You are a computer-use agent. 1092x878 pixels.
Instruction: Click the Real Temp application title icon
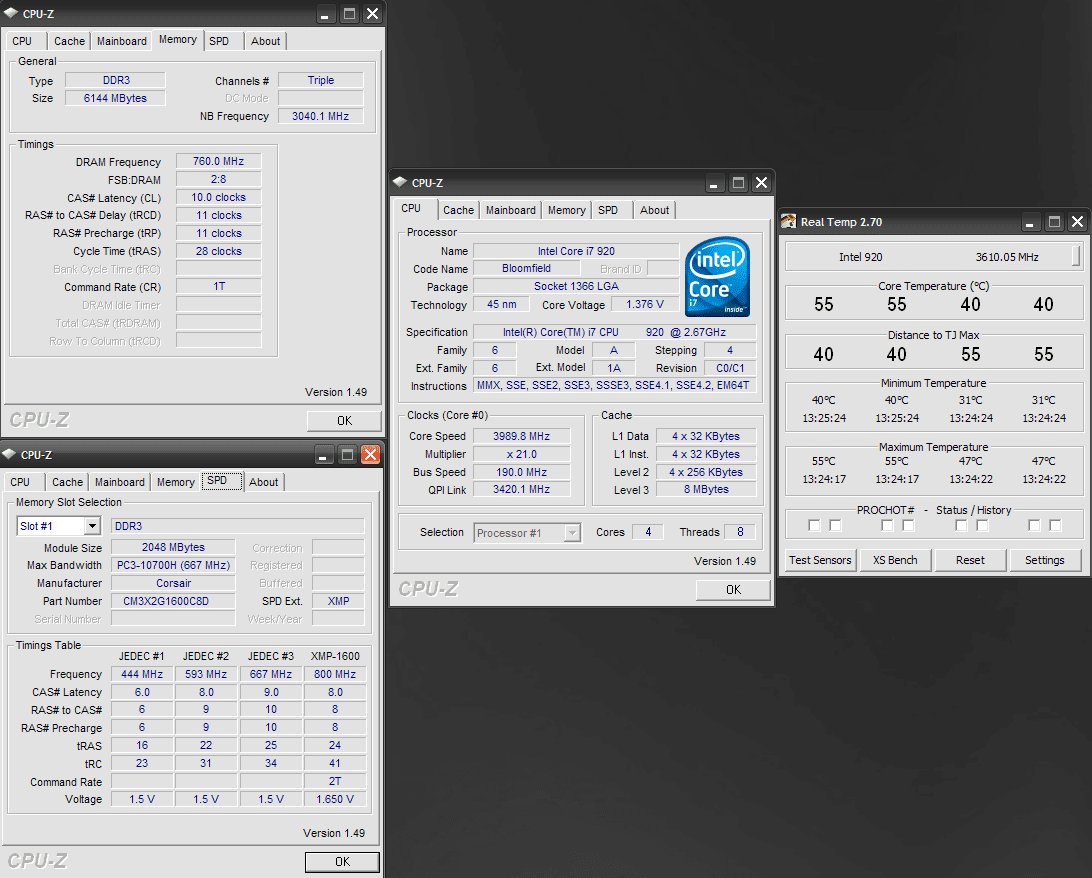pos(788,221)
